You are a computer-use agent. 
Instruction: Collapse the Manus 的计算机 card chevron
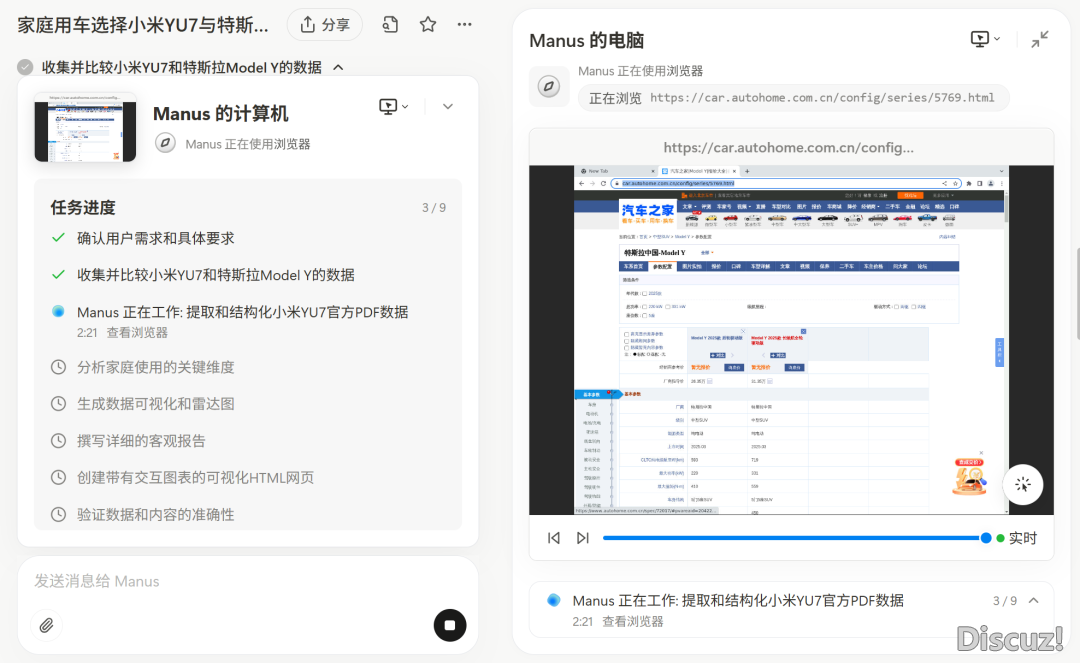448,107
